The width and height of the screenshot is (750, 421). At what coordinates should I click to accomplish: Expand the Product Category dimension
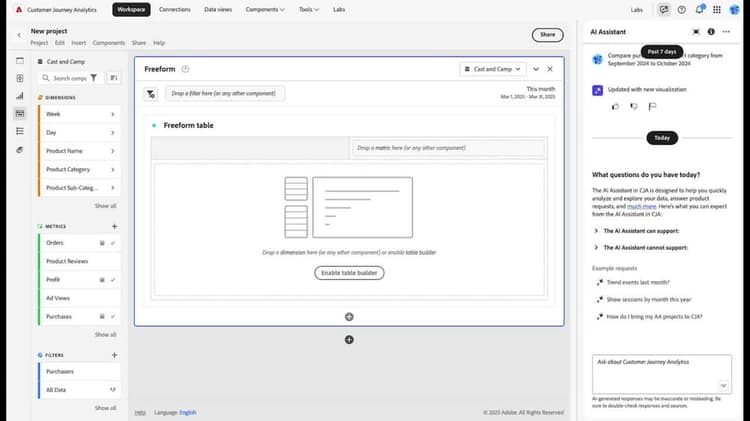click(112, 169)
